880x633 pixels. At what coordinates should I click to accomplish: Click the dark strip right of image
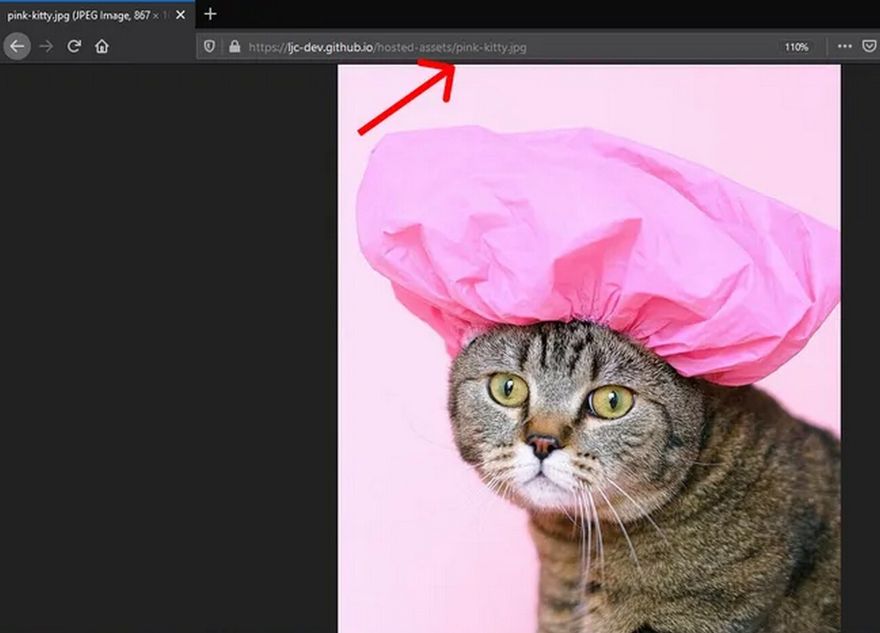point(860,350)
